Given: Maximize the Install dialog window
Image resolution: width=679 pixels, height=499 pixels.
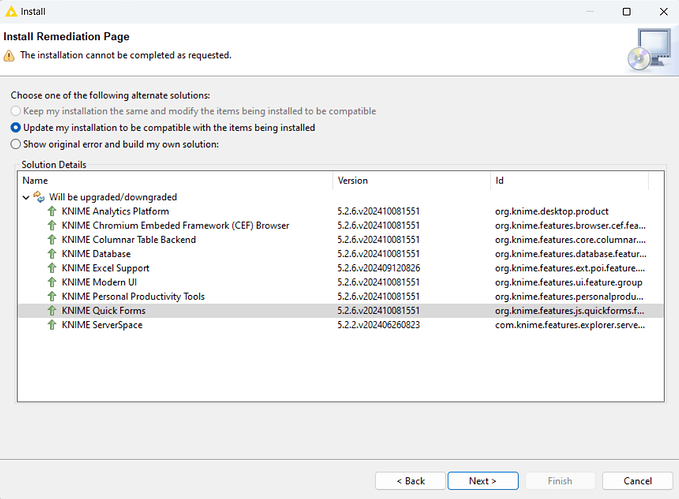Looking at the screenshot, I should tap(626, 12).
